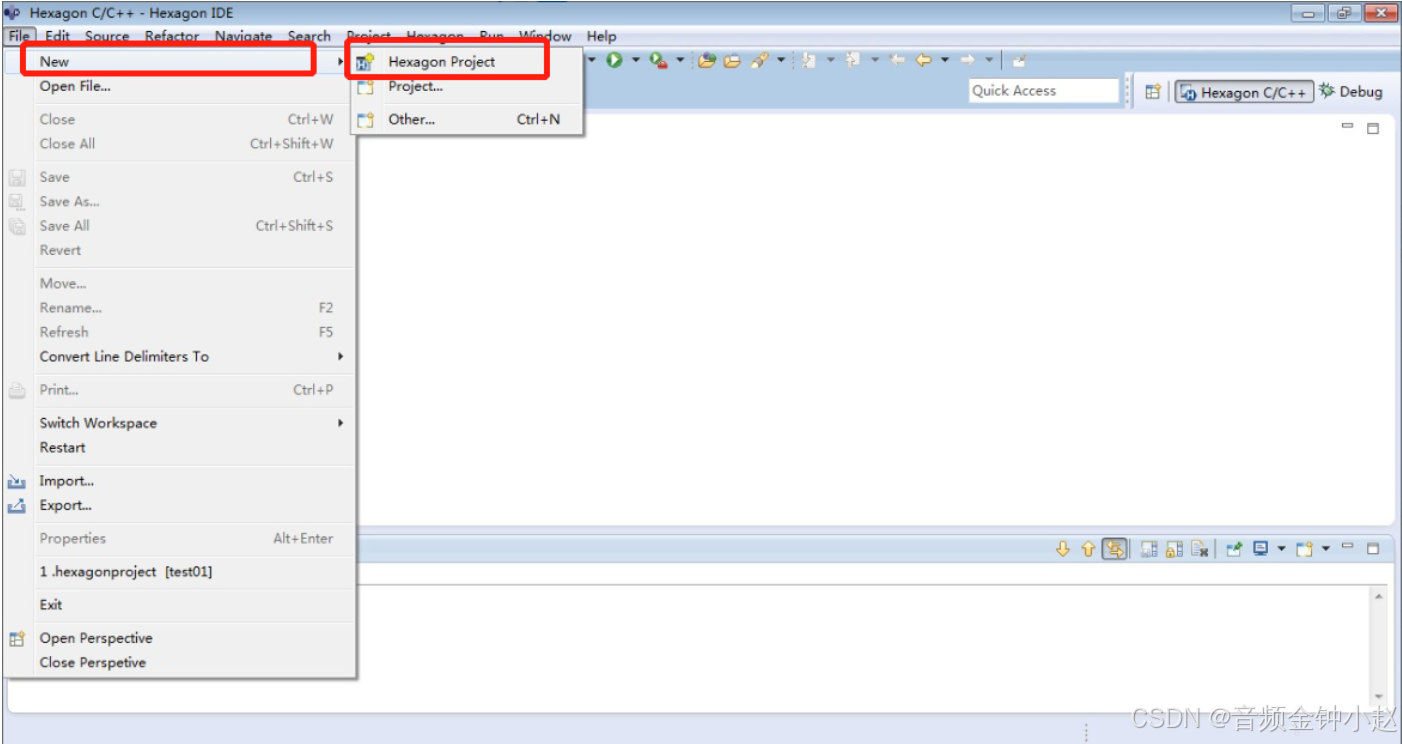Open the Open Console dropdown arrow
Image resolution: width=1402 pixels, height=744 pixels.
tap(1326, 548)
